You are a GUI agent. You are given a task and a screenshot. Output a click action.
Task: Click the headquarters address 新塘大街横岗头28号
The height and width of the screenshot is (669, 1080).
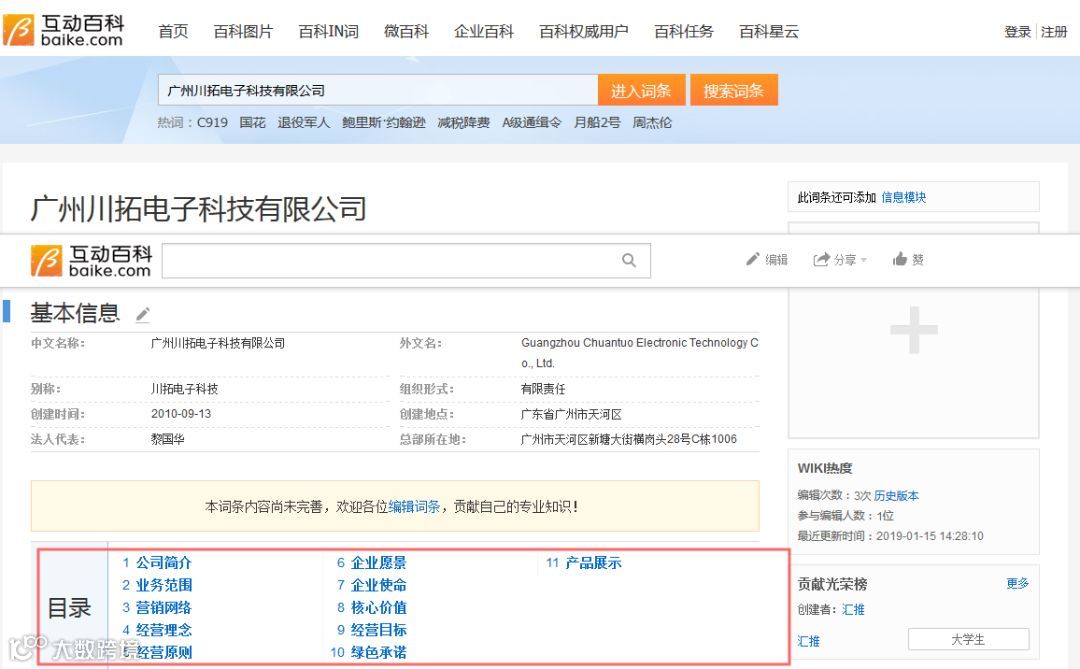coord(634,439)
